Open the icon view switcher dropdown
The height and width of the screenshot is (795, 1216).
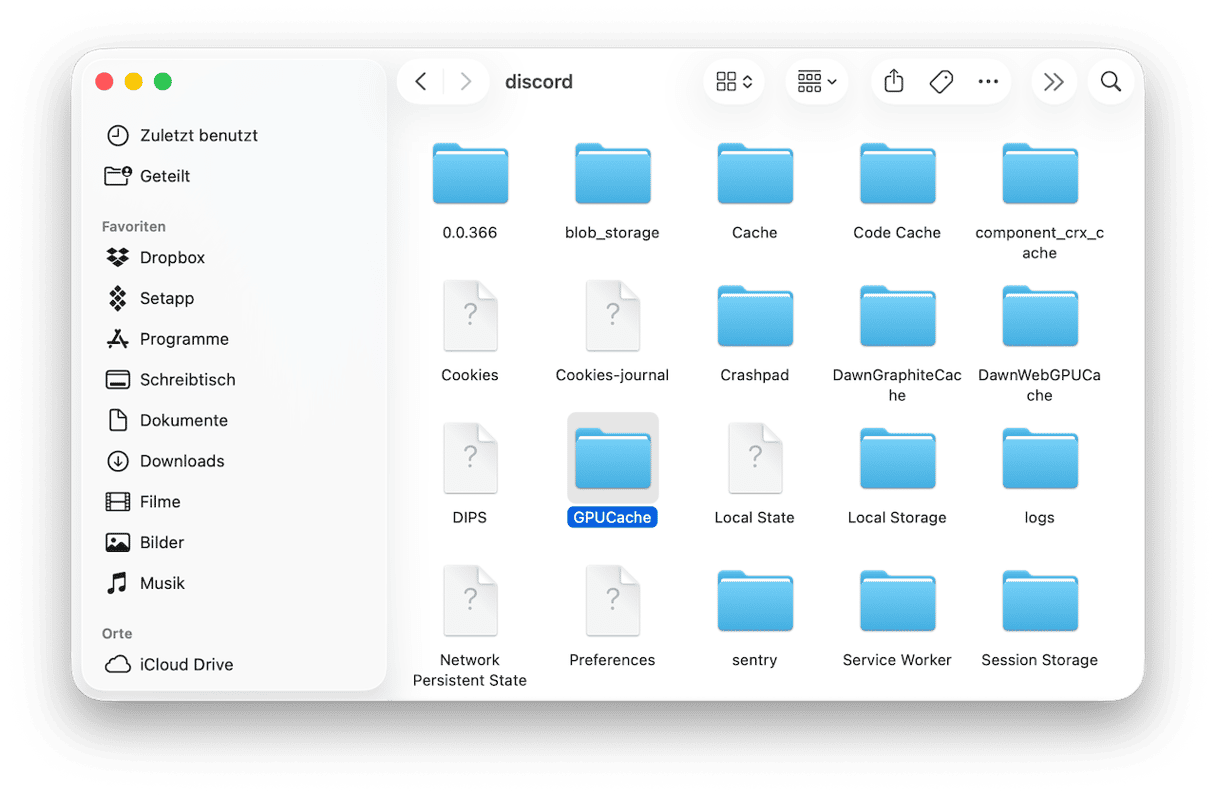point(734,82)
